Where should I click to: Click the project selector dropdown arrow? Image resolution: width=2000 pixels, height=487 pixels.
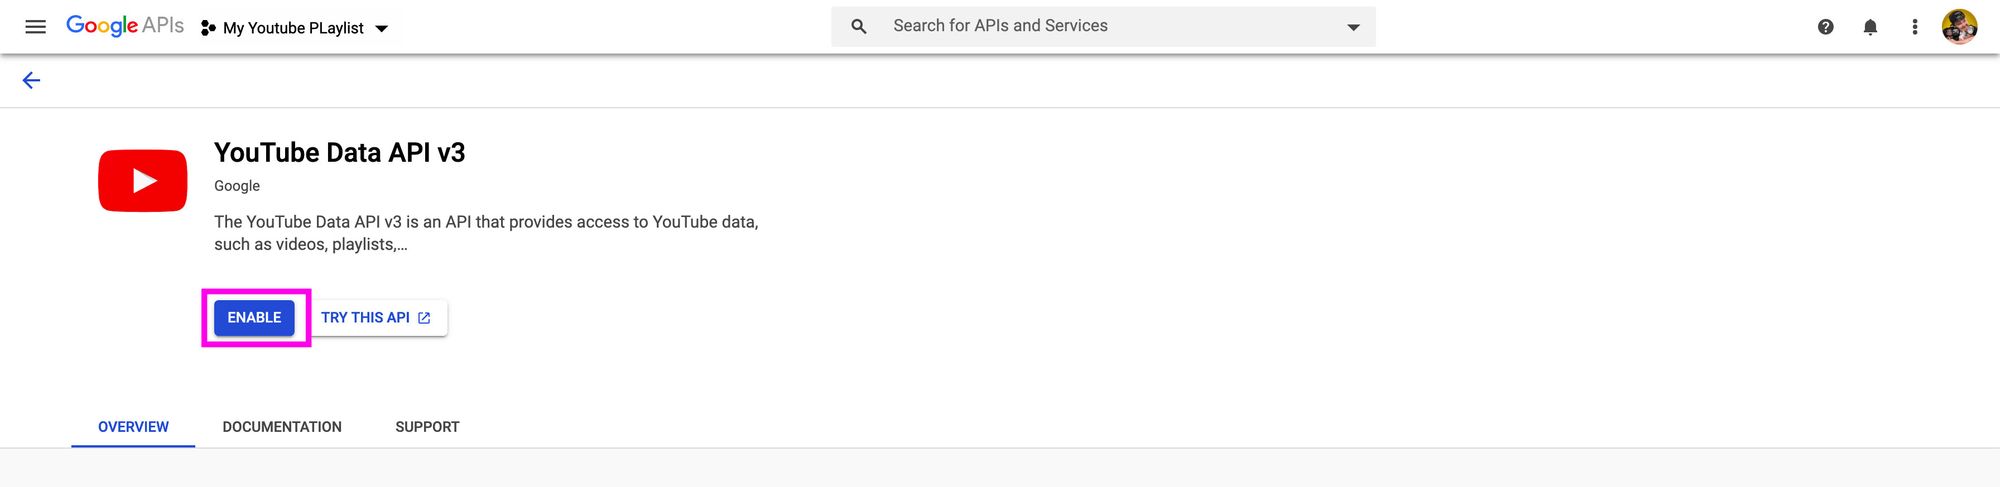click(381, 29)
